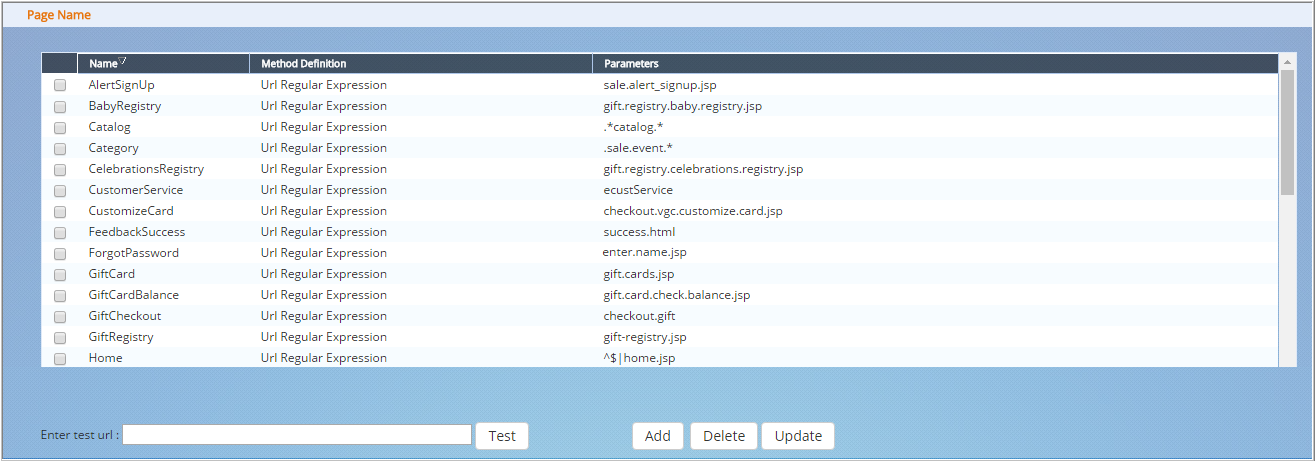Click Url Regular Expression in GiftCard row

[323, 274]
